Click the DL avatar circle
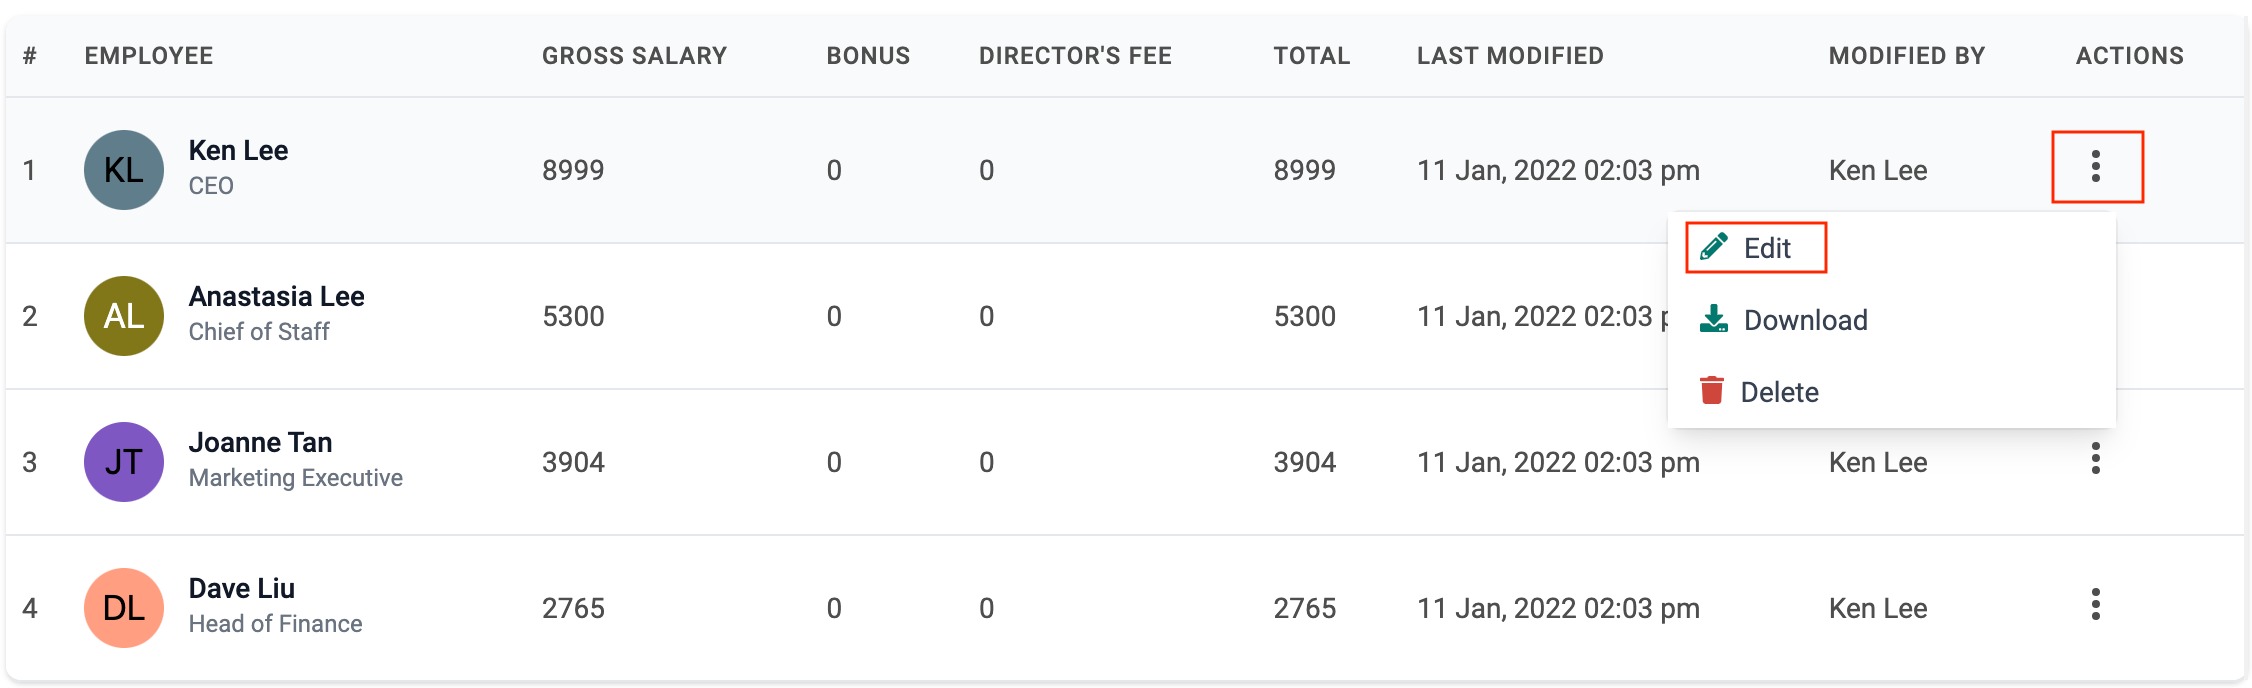Viewport: 2252px width, 688px height. pos(124,608)
